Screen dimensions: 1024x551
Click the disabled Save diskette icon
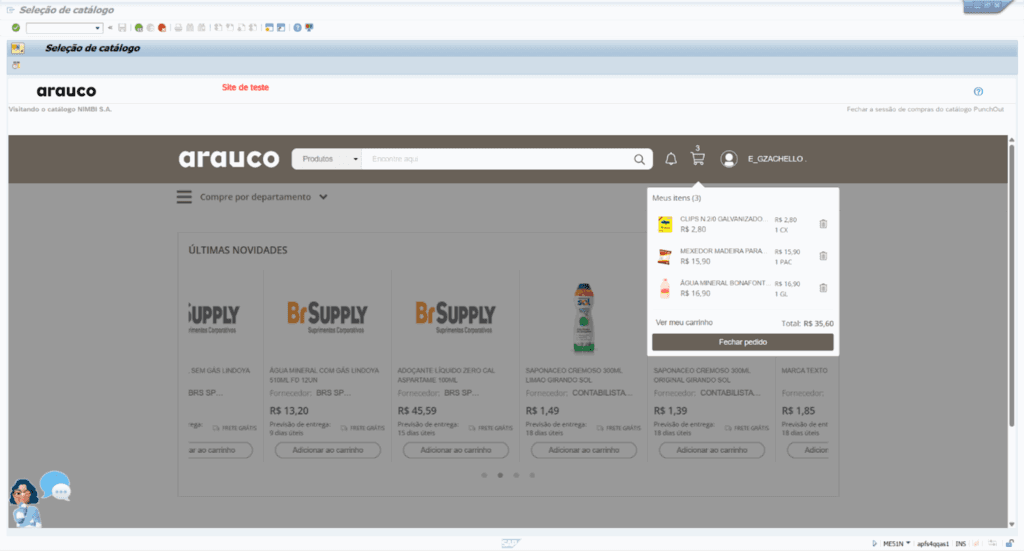[x=122, y=27]
